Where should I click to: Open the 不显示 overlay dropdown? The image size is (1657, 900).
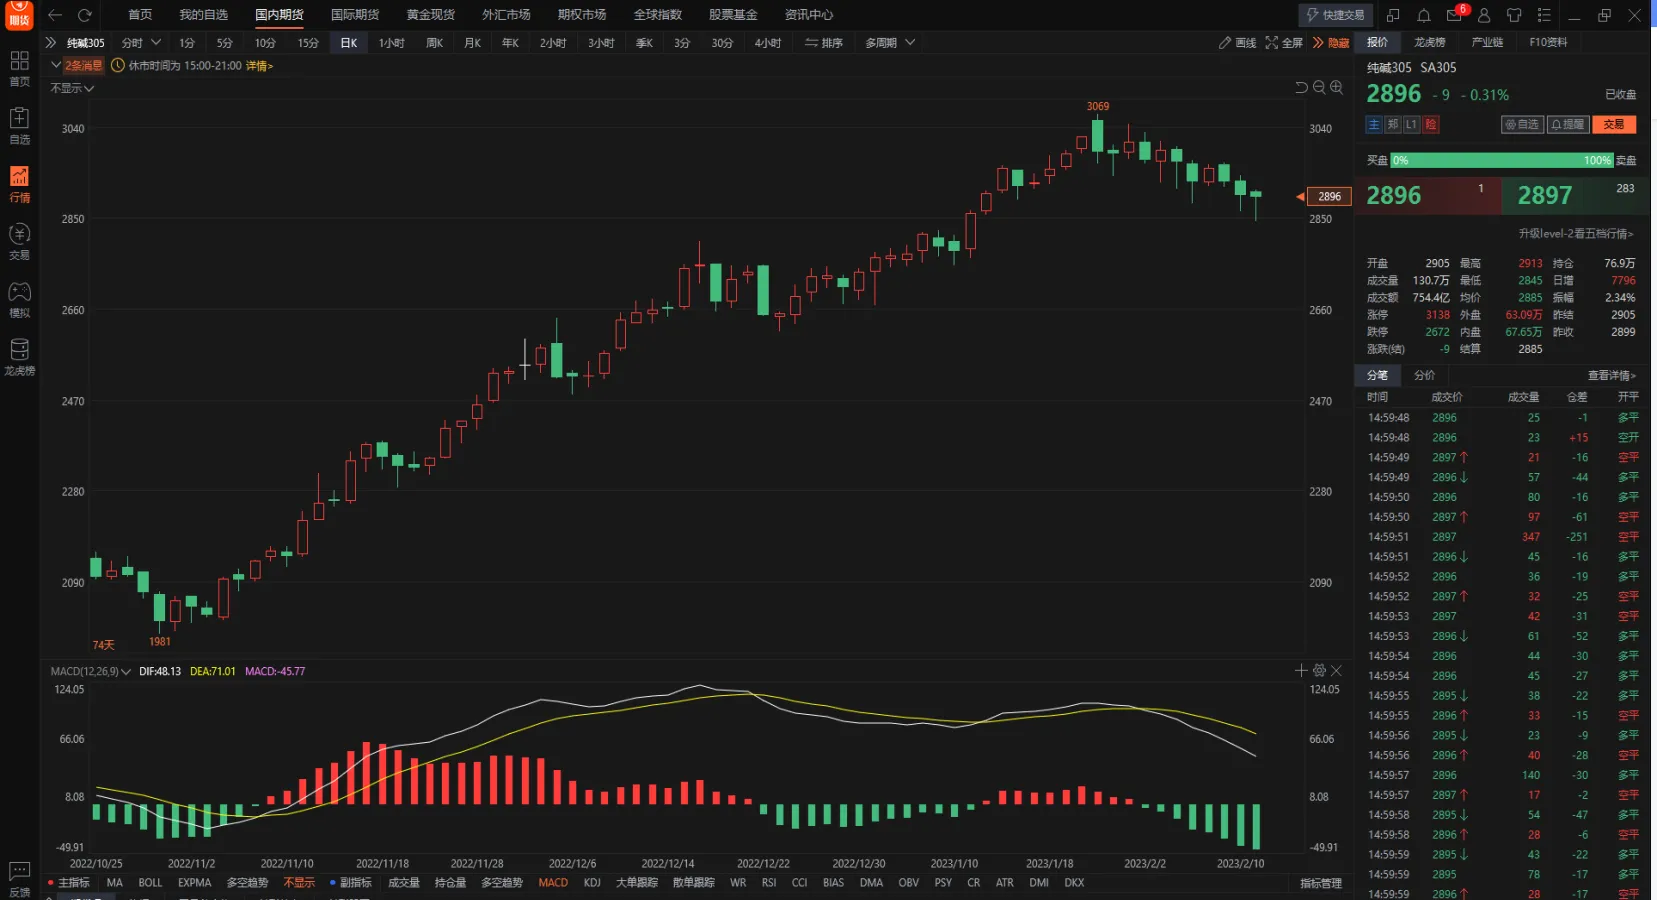pyautogui.click(x=72, y=88)
